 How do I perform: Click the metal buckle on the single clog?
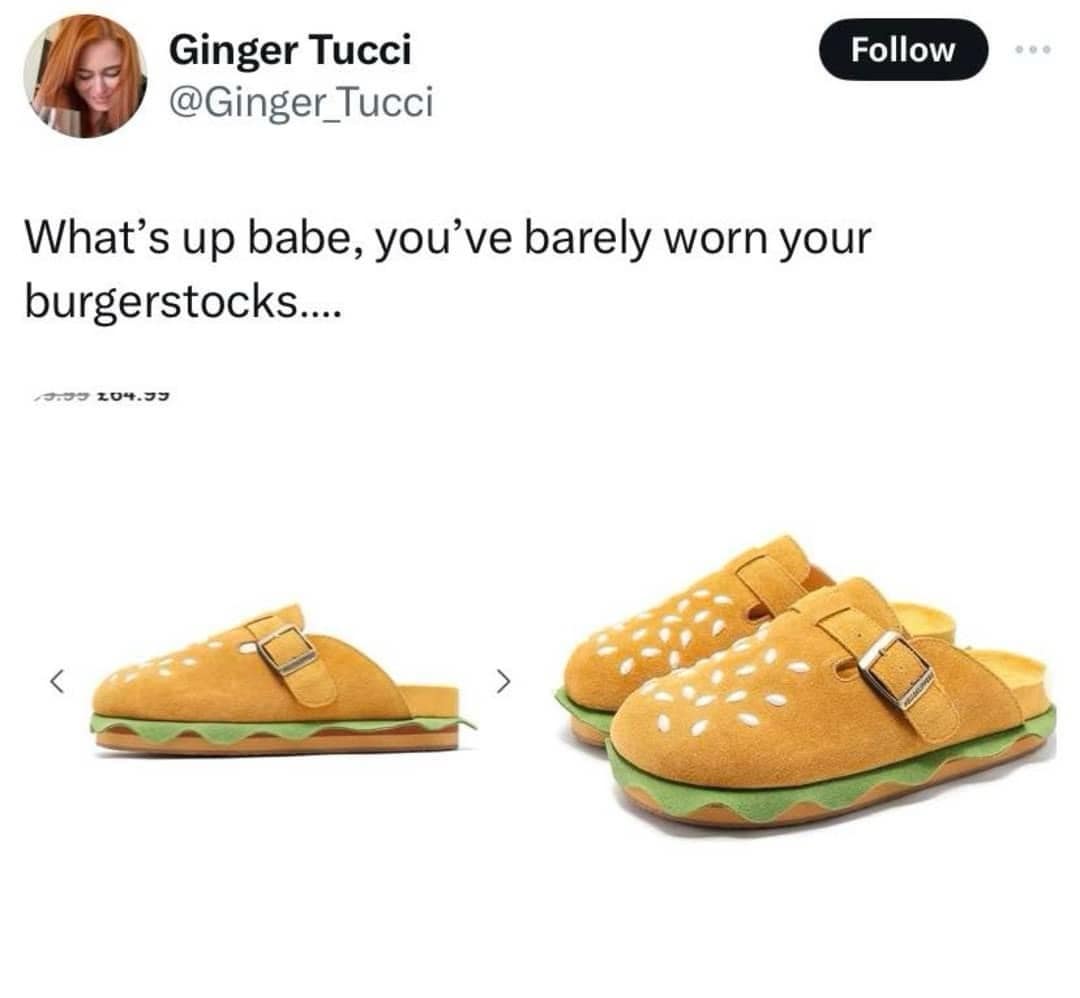tap(286, 649)
